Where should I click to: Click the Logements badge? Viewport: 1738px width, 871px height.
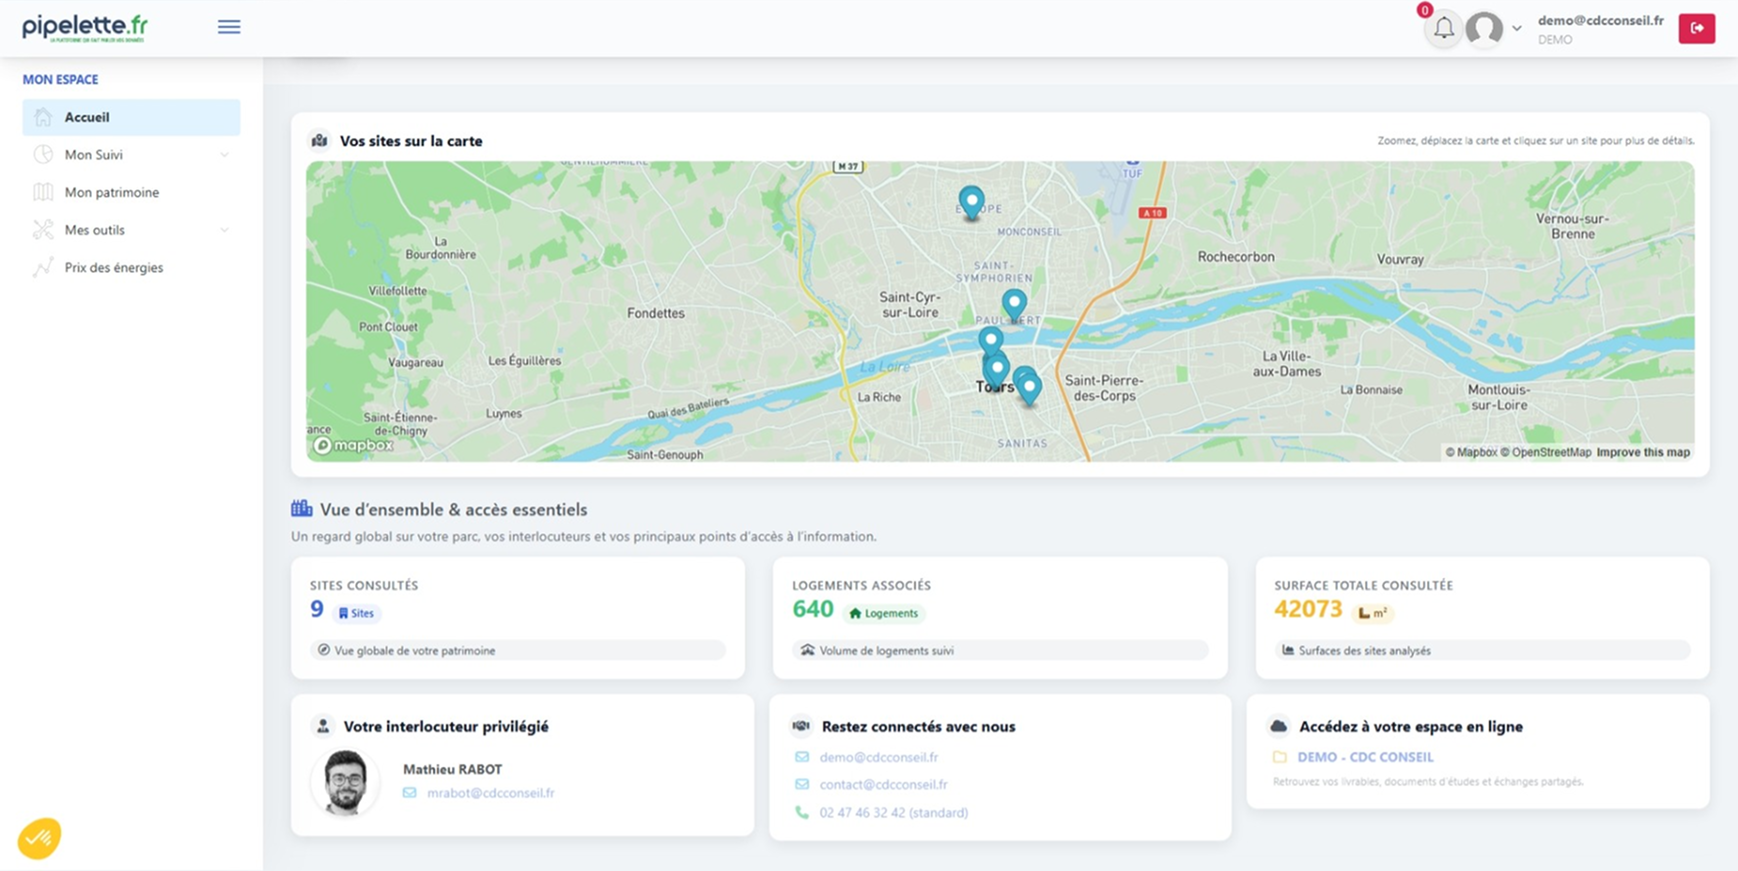tap(883, 613)
